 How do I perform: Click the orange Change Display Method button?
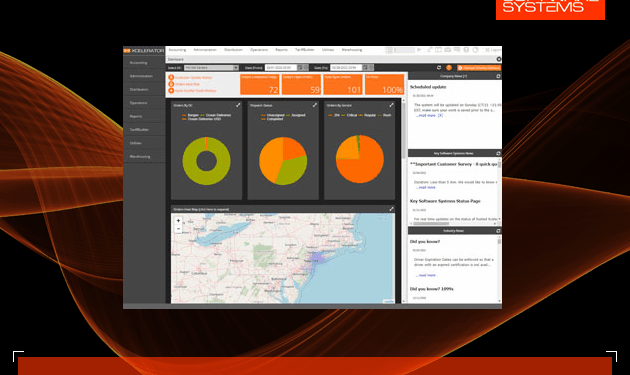tap(479, 68)
